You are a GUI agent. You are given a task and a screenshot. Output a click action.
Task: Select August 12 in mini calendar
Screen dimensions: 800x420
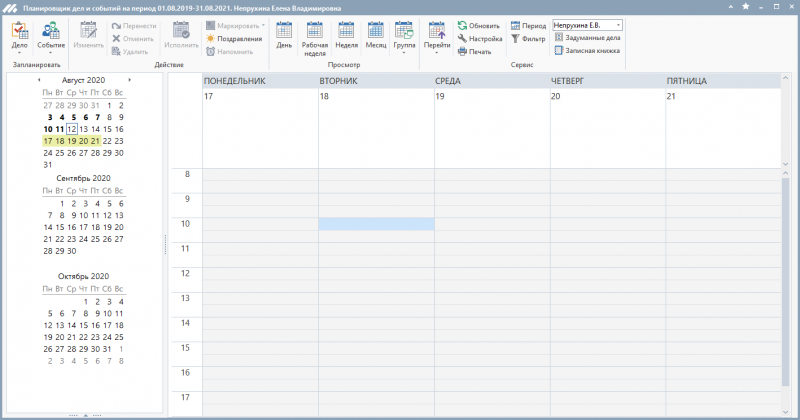tap(71, 129)
